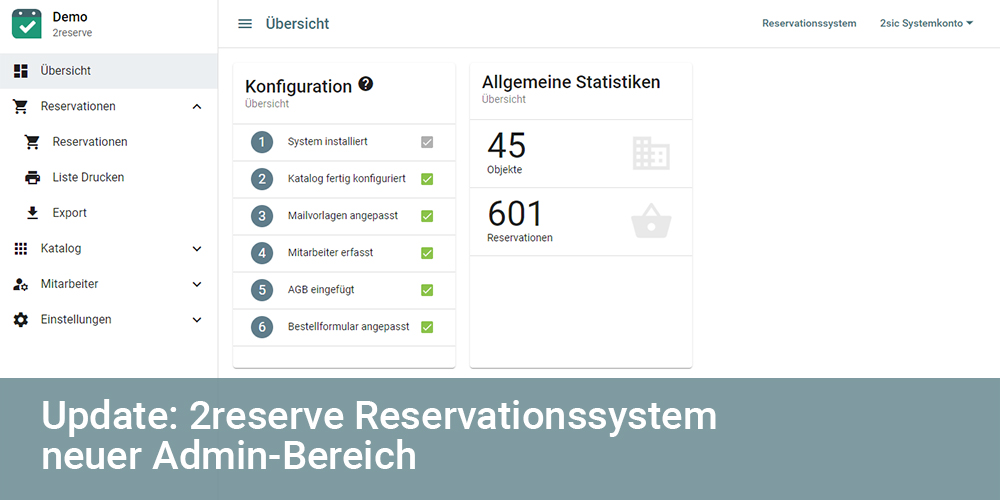The width and height of the screenshot is (1000, 500).
Task: Click step number 5 circle
Action: tap(262, 290)
